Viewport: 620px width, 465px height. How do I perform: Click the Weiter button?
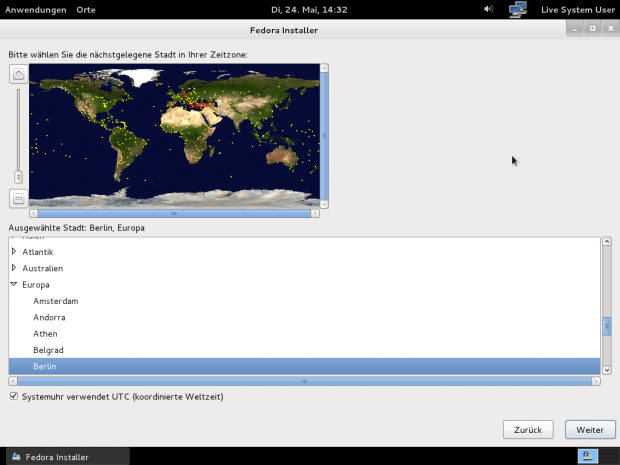[x=590, y=429]
